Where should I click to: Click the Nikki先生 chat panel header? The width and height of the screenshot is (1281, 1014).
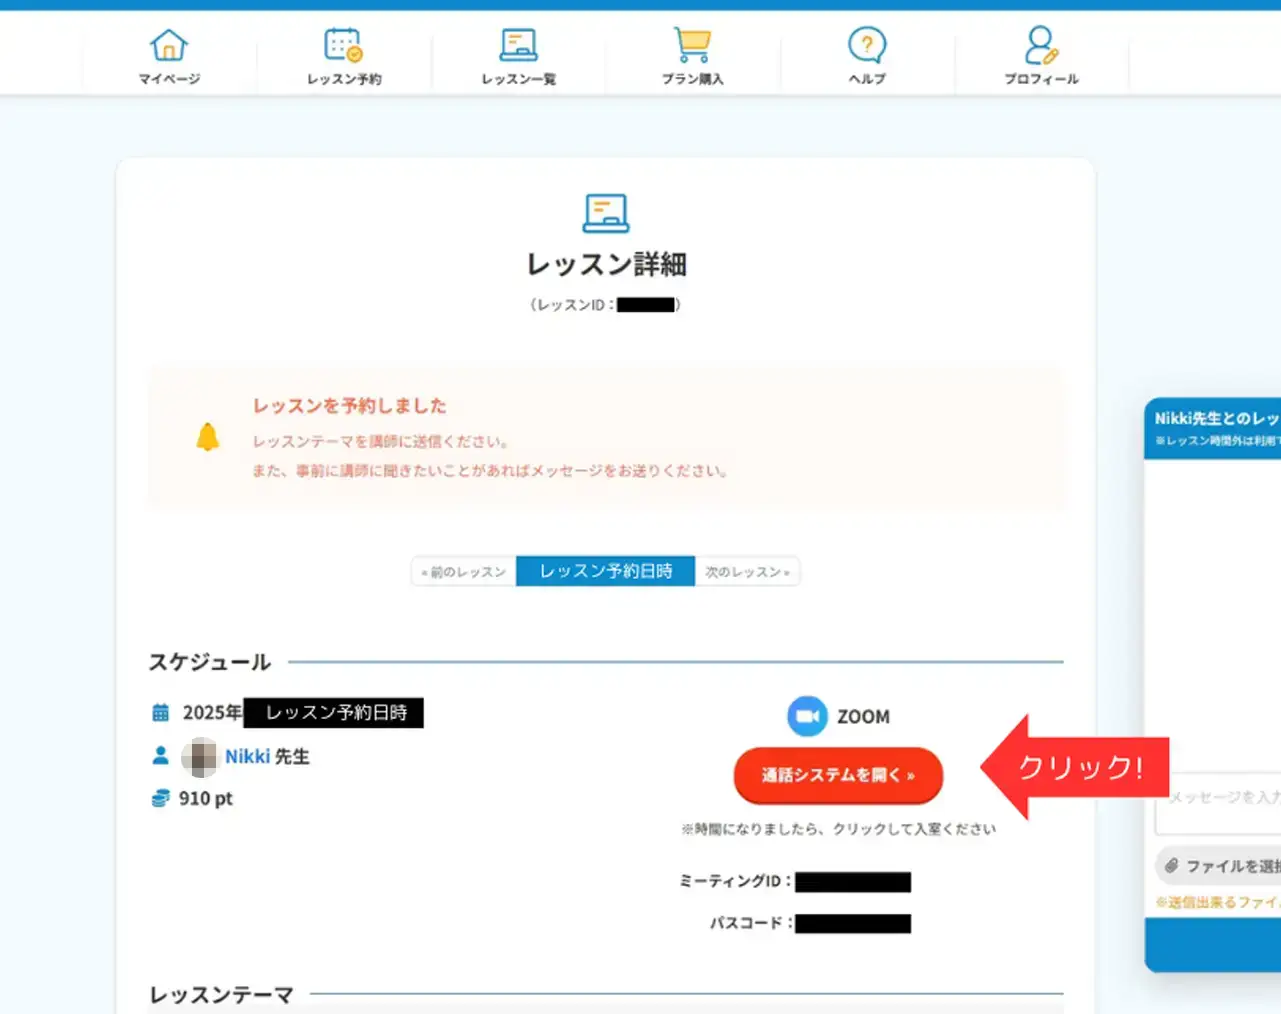(1215, 427)
